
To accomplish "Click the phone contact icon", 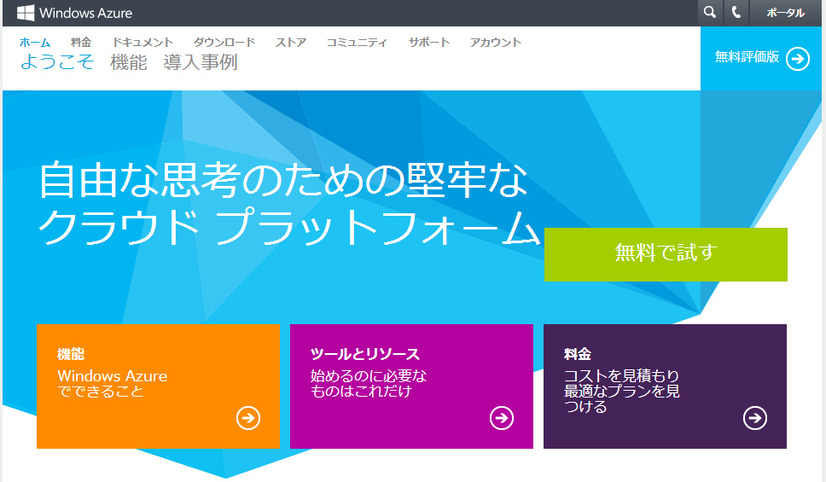I will click(736, 13).
